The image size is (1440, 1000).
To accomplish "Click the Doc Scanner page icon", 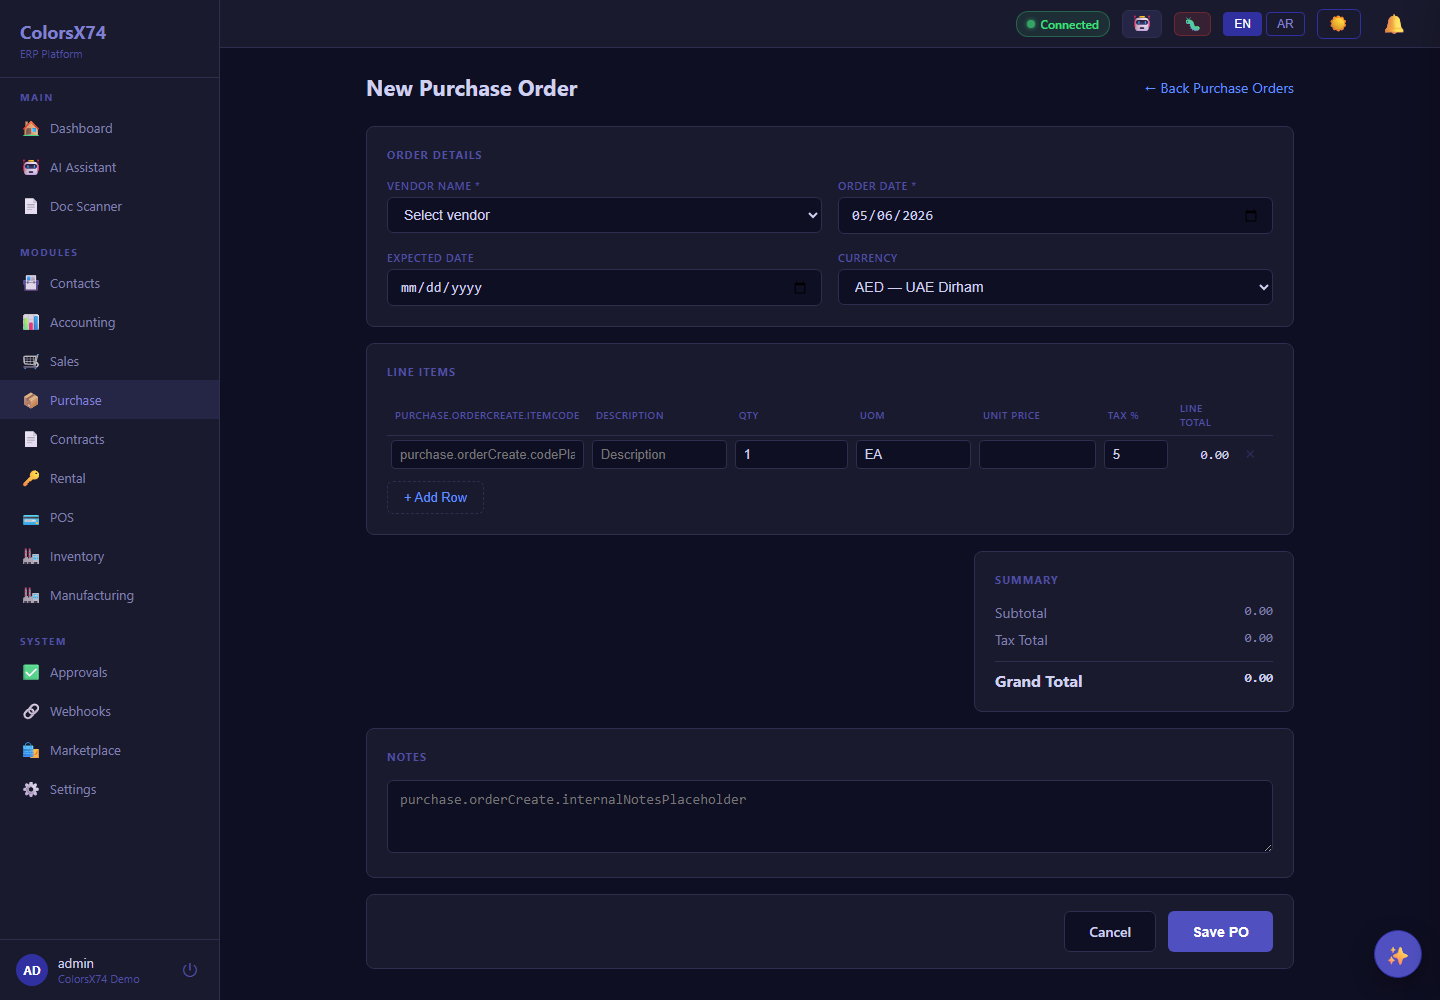I will (31, 207).
